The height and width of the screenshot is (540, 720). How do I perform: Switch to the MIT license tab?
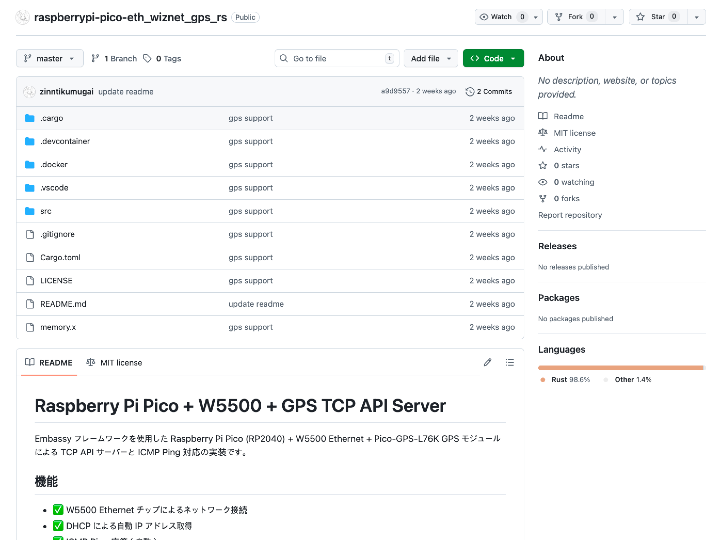[114, 362]
